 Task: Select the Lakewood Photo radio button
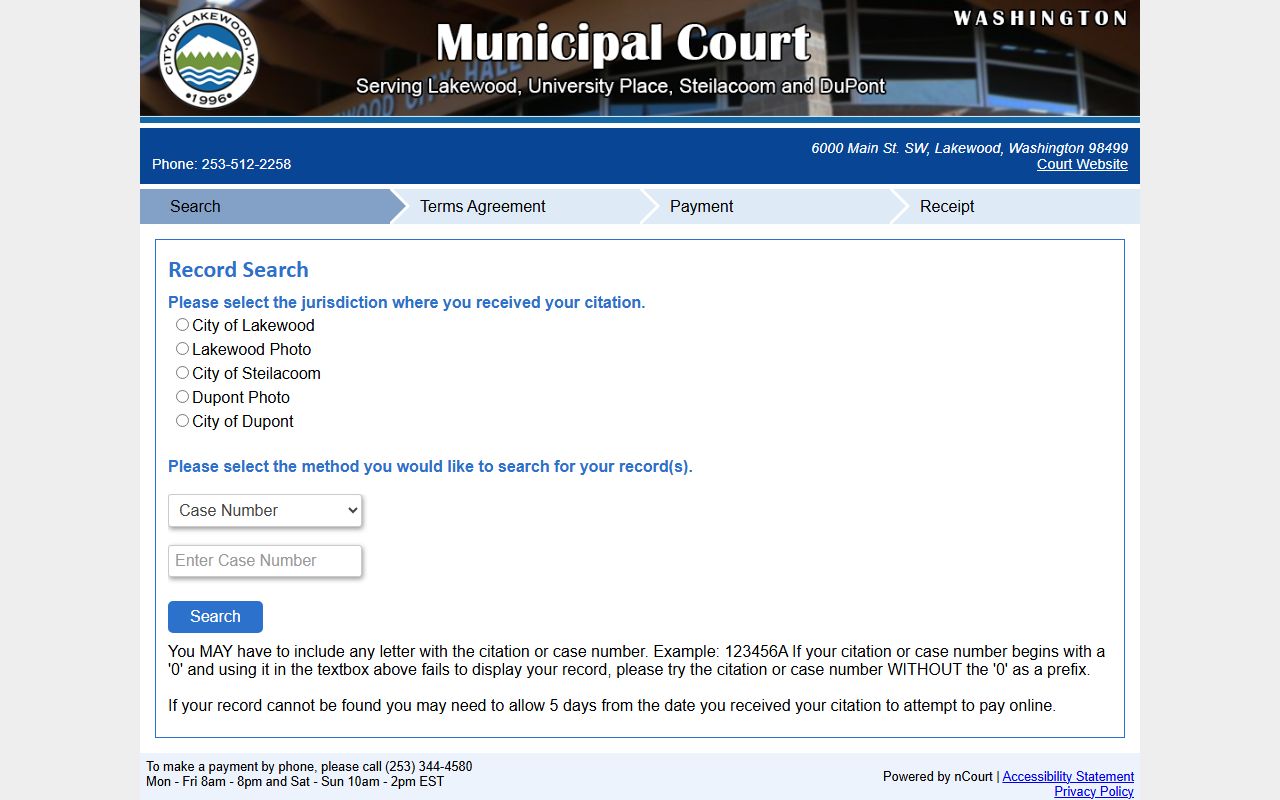pyautogui.click(x=182, y=349)
